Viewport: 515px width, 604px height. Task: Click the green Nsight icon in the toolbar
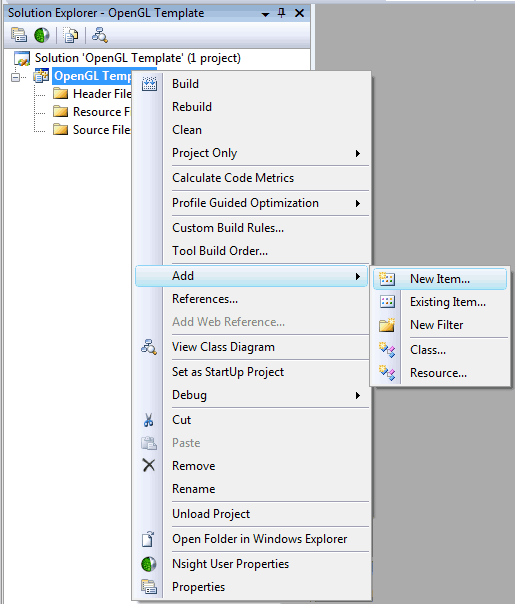pyautogui.click(x=42, y=35)
